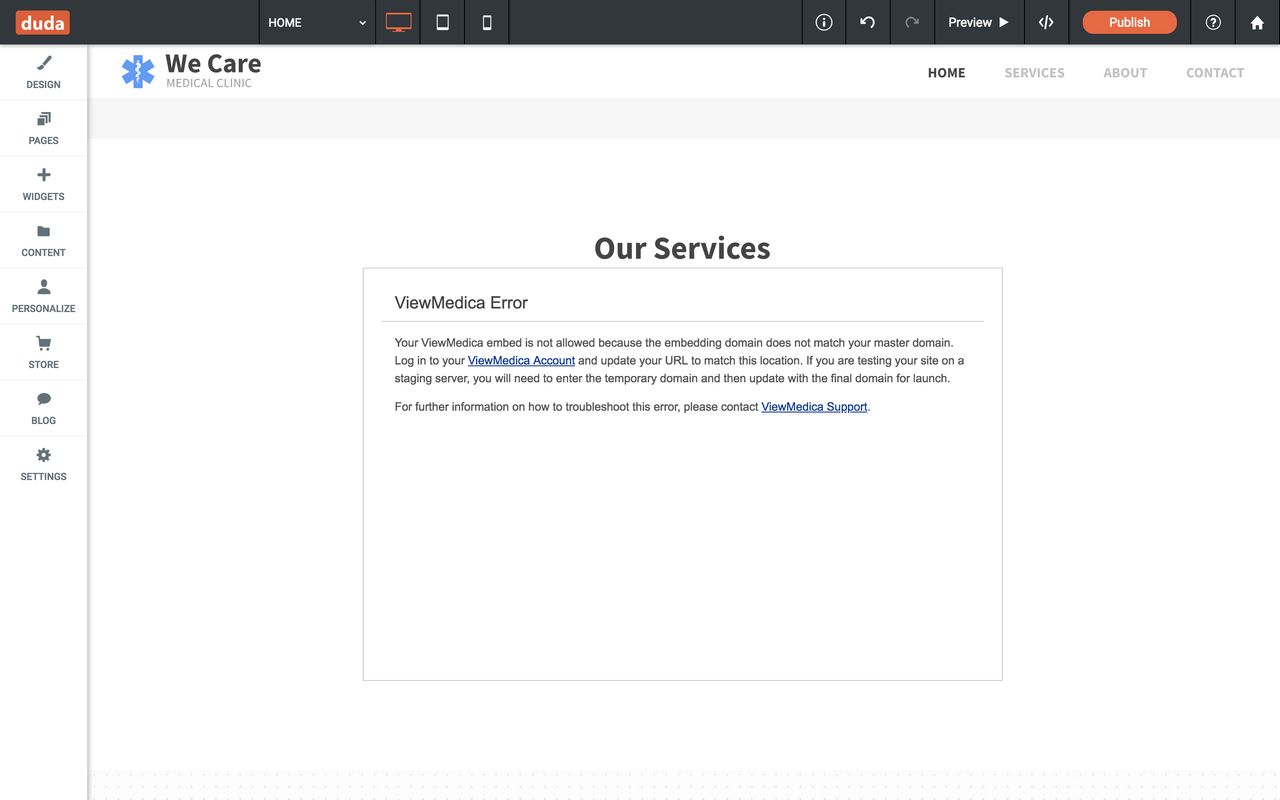
Task: Open the Content library
Action: [43, 238]
